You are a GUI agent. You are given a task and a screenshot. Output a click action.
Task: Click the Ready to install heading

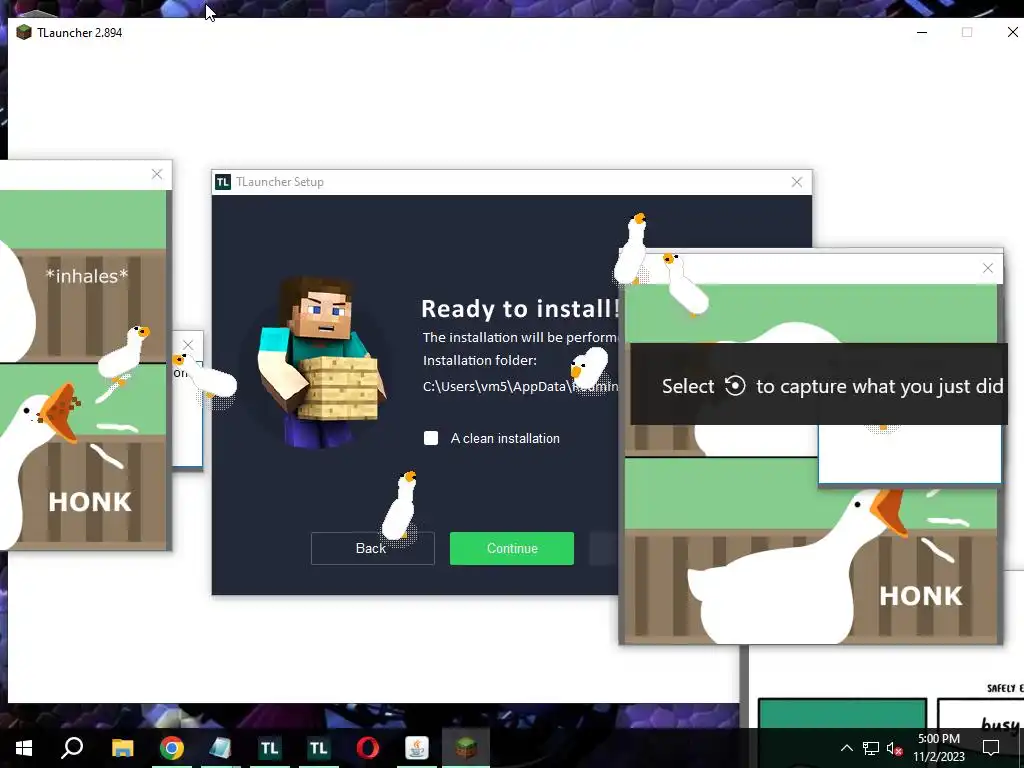click(519, 308)
